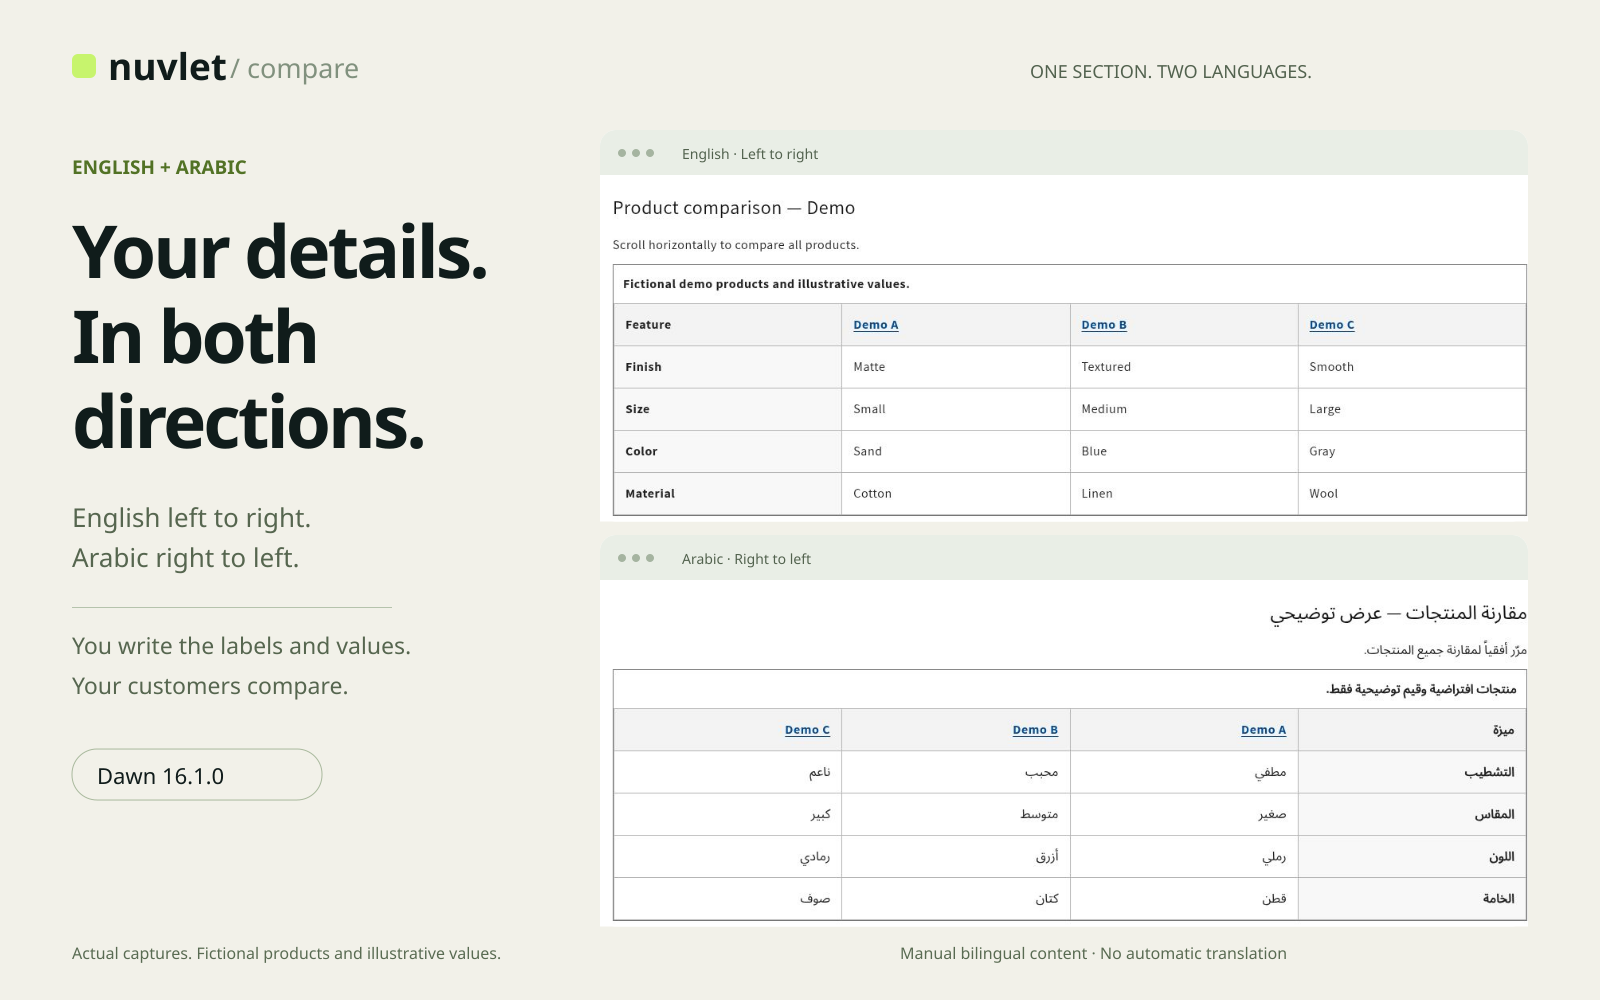This screenshot has height=1000, width=1600.
Task: Click the 'English · Left to right' window title
Action: pos(750,154)
